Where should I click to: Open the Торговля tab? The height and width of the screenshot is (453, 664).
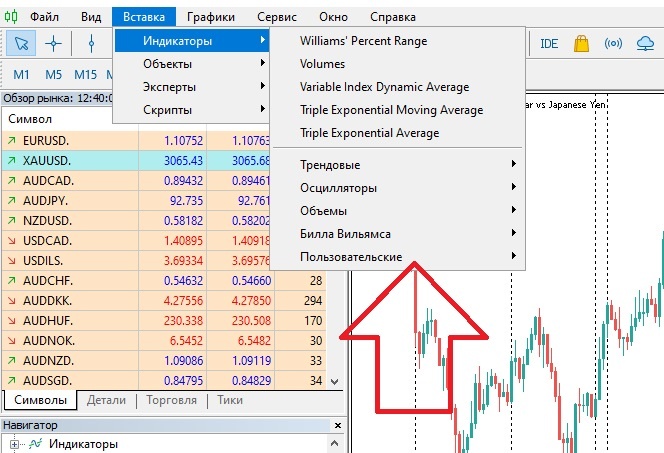coord(172,400)
